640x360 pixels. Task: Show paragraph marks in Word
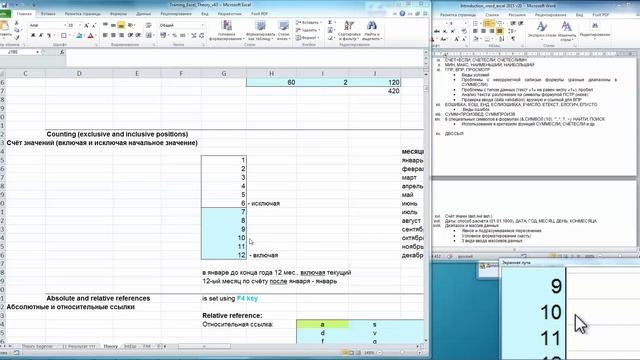click(513, 39)
